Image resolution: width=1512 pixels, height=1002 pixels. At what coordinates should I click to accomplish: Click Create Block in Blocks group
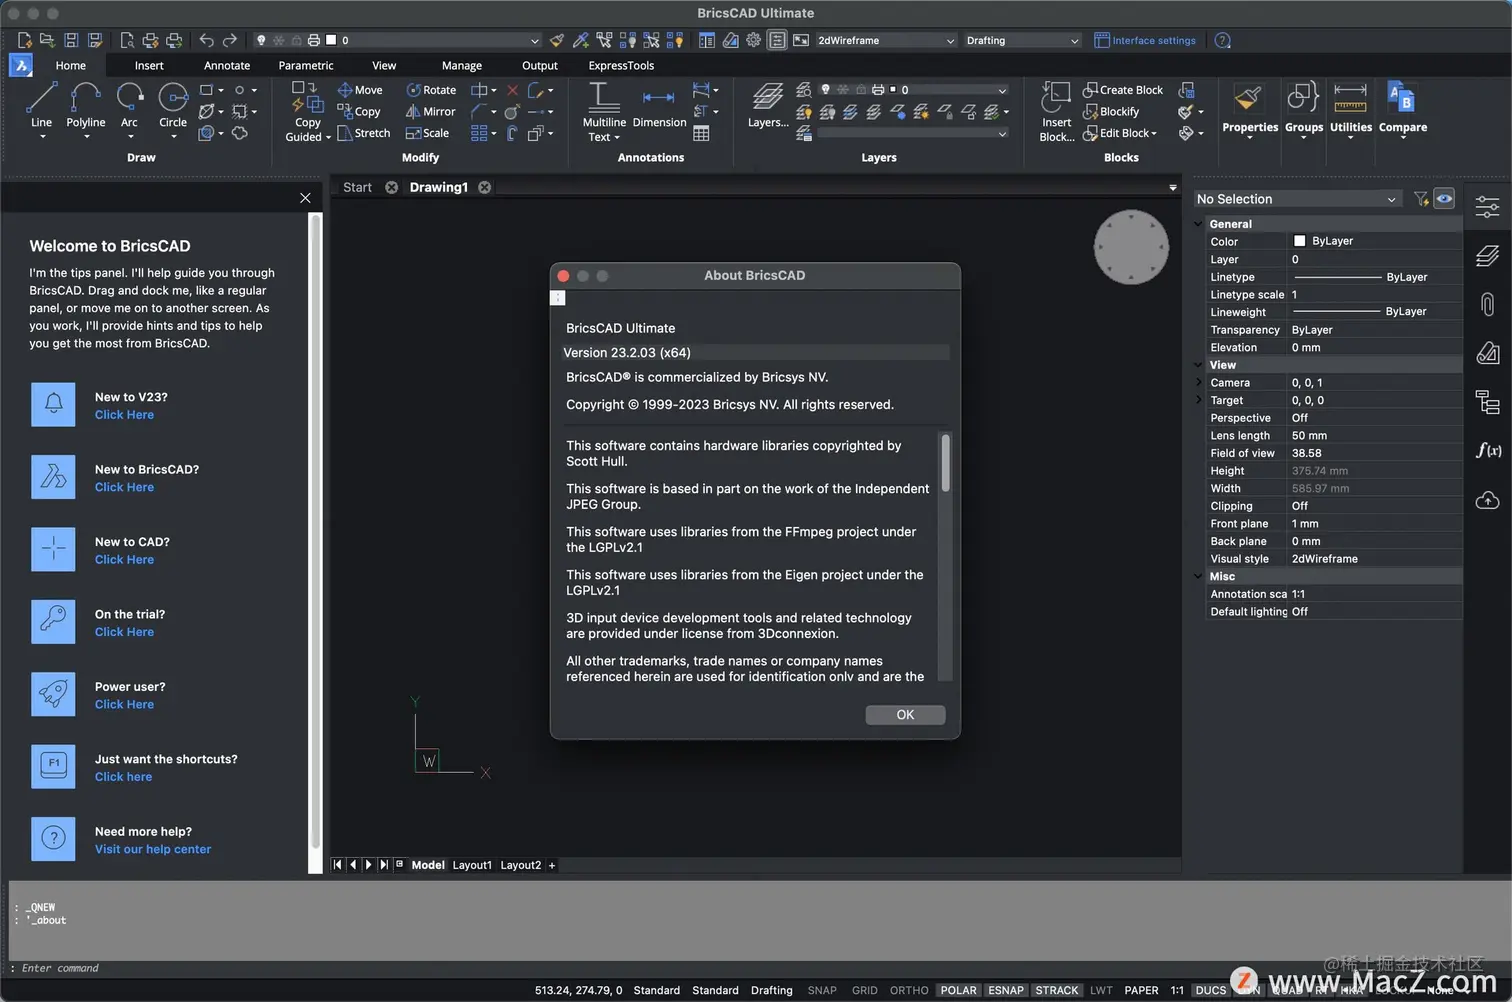1123,90
